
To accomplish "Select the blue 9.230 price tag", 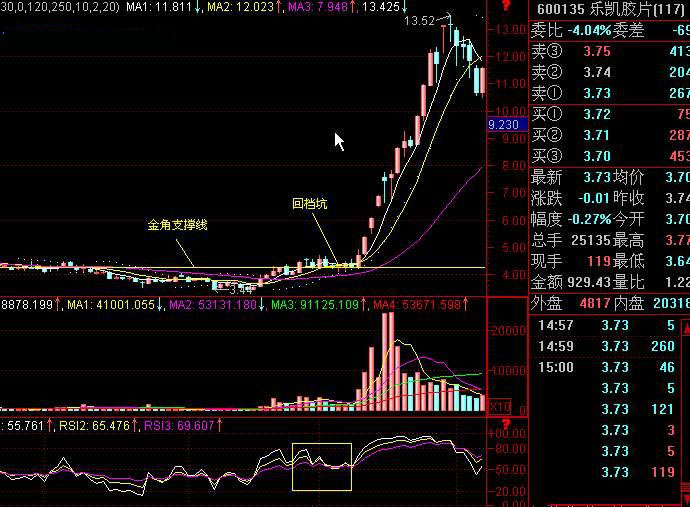I will click(x=503, y=124).
